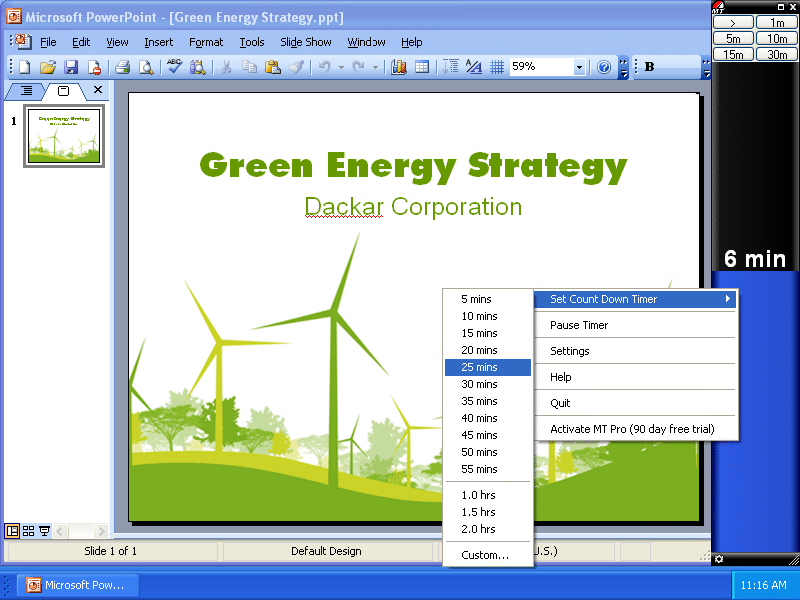Set timer with the 10m button

tap(777, 38)
